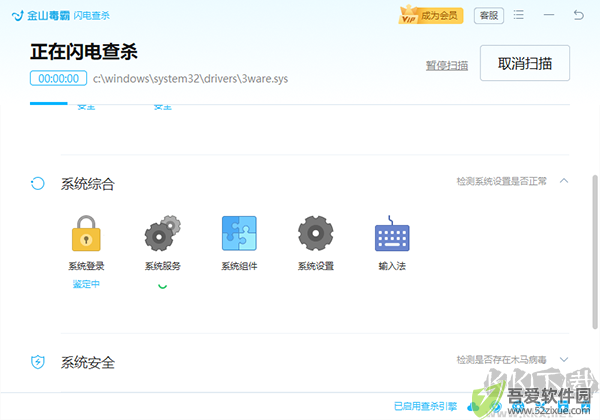Minimize the 金山毒霸 window

click(549, 15)
